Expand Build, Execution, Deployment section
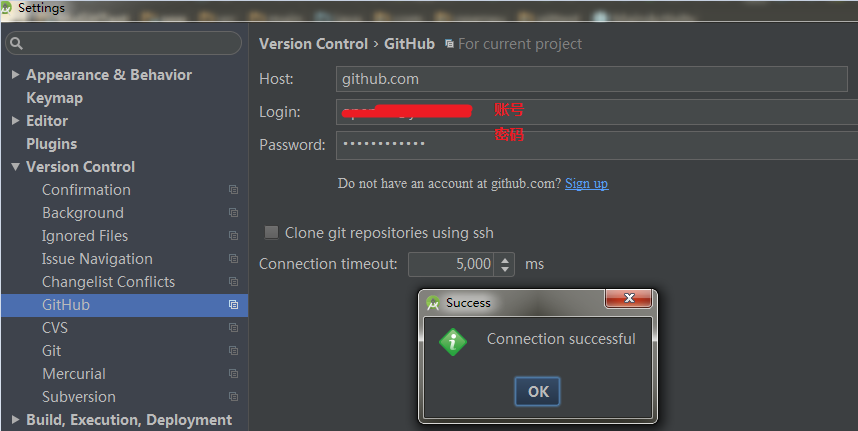This screenshot has width=858, height=431. 15,420
